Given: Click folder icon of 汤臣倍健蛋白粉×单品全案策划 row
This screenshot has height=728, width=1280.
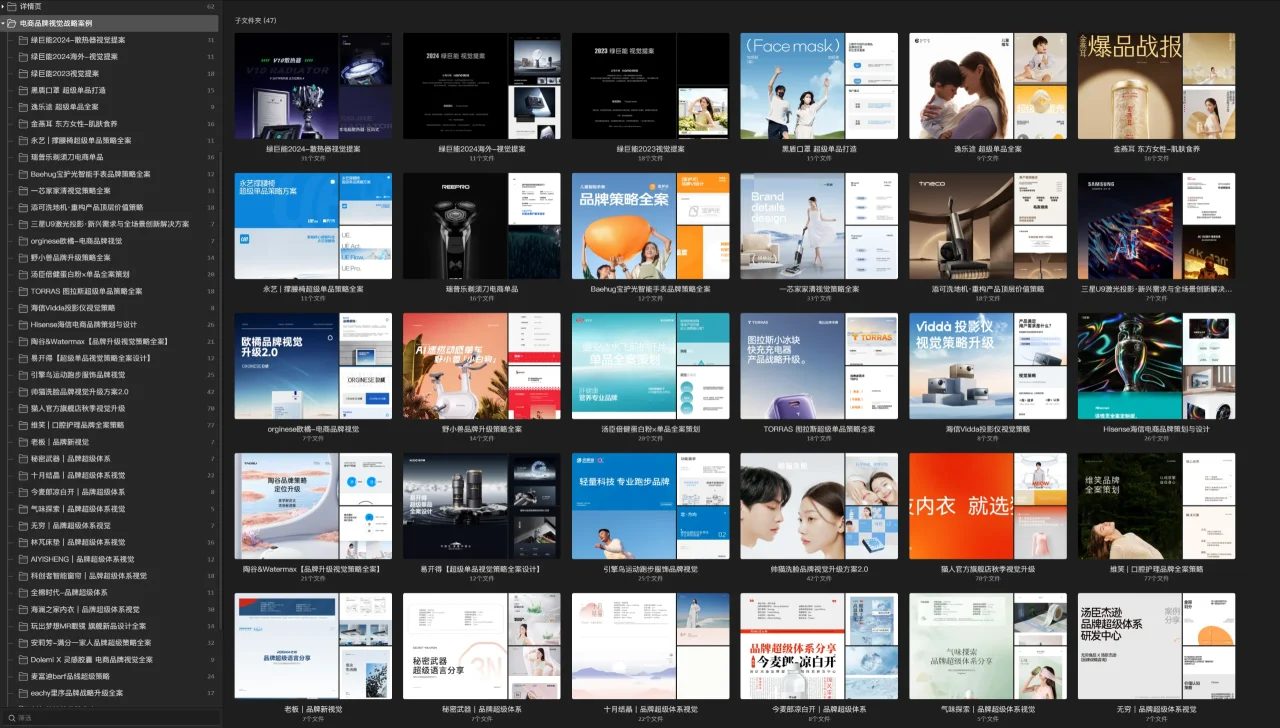Looking at the screenshot, I should (23, 274).
